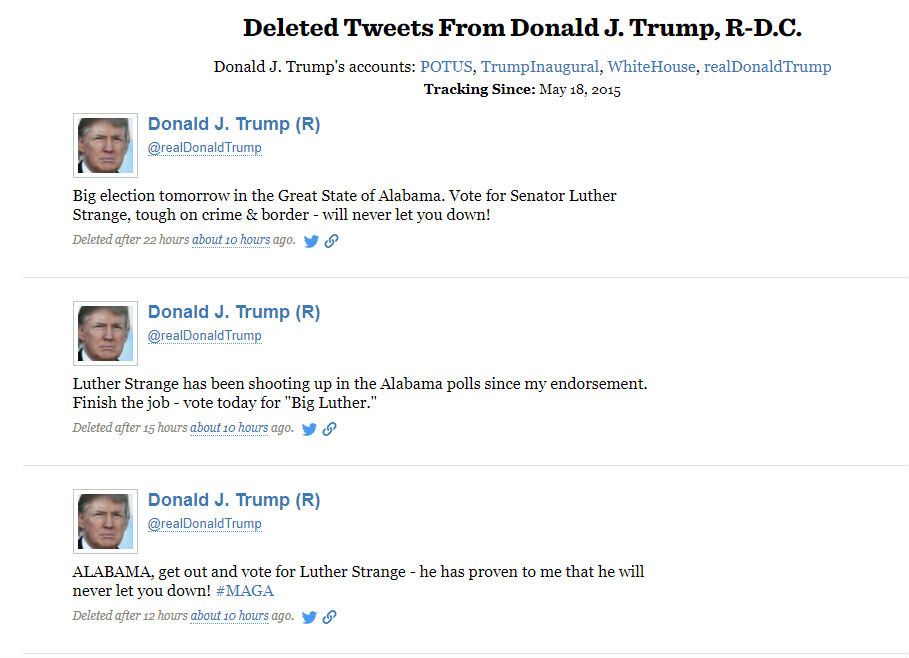
Task: Click the Twitter bird icon on the #MAGA tweet
Action: coord(310,616)
